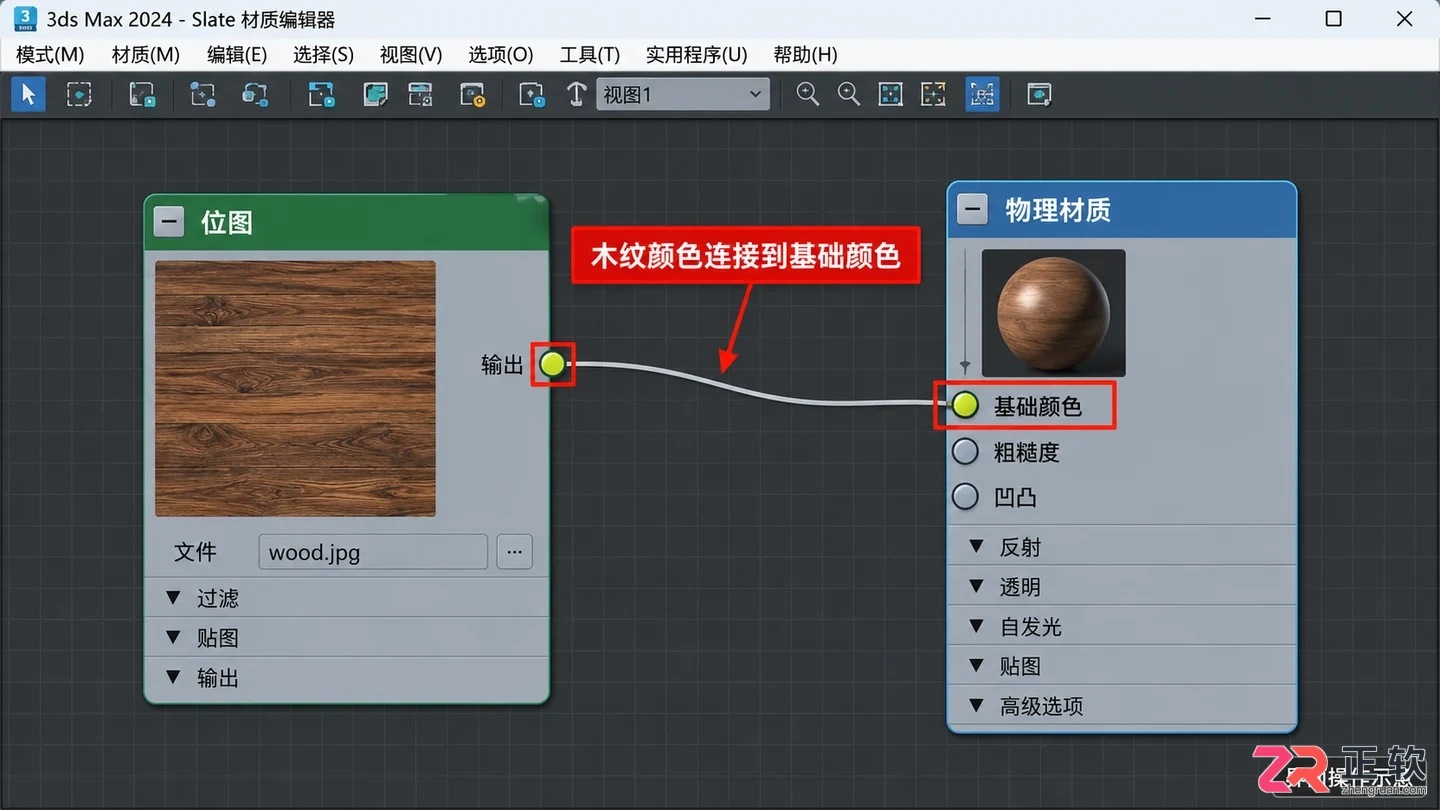Click the 凹凸 input socket
Viewport: 1440px width, 810px height.
tap(965, 496)
